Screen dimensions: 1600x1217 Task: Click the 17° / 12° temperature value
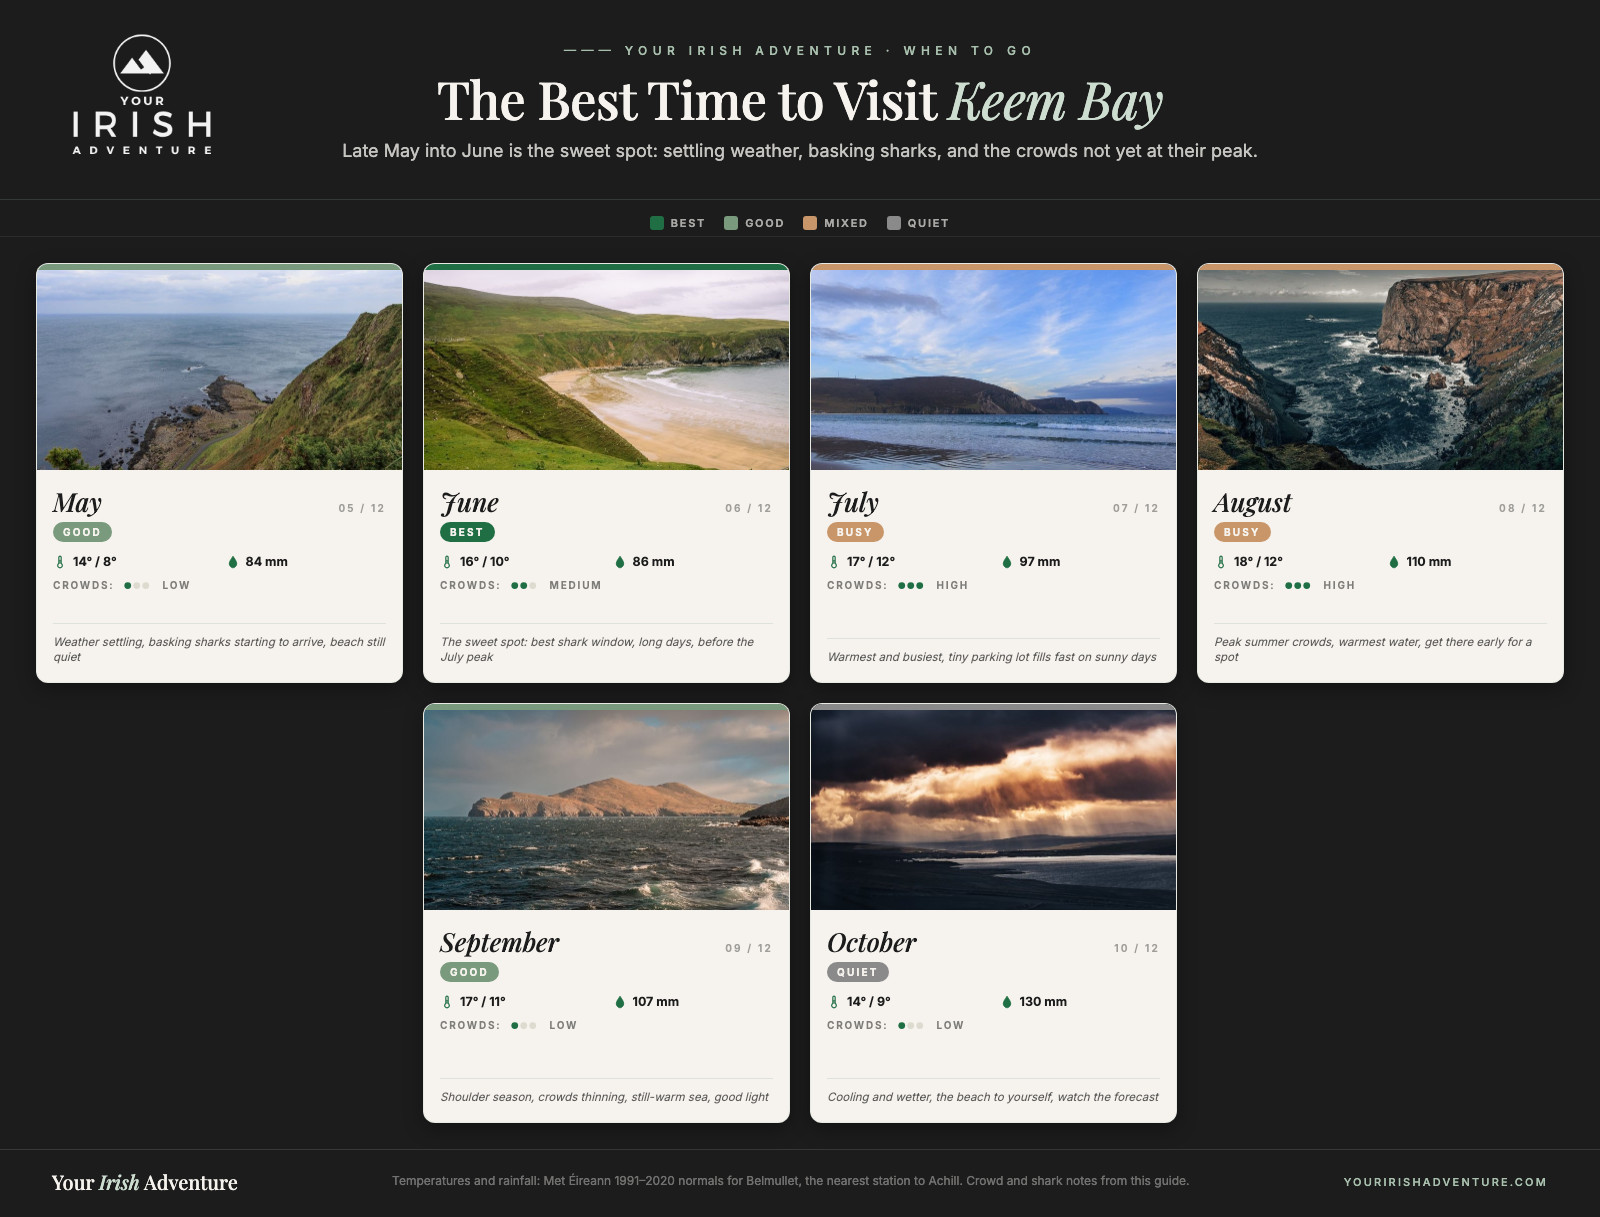click(x=871, y=562)
